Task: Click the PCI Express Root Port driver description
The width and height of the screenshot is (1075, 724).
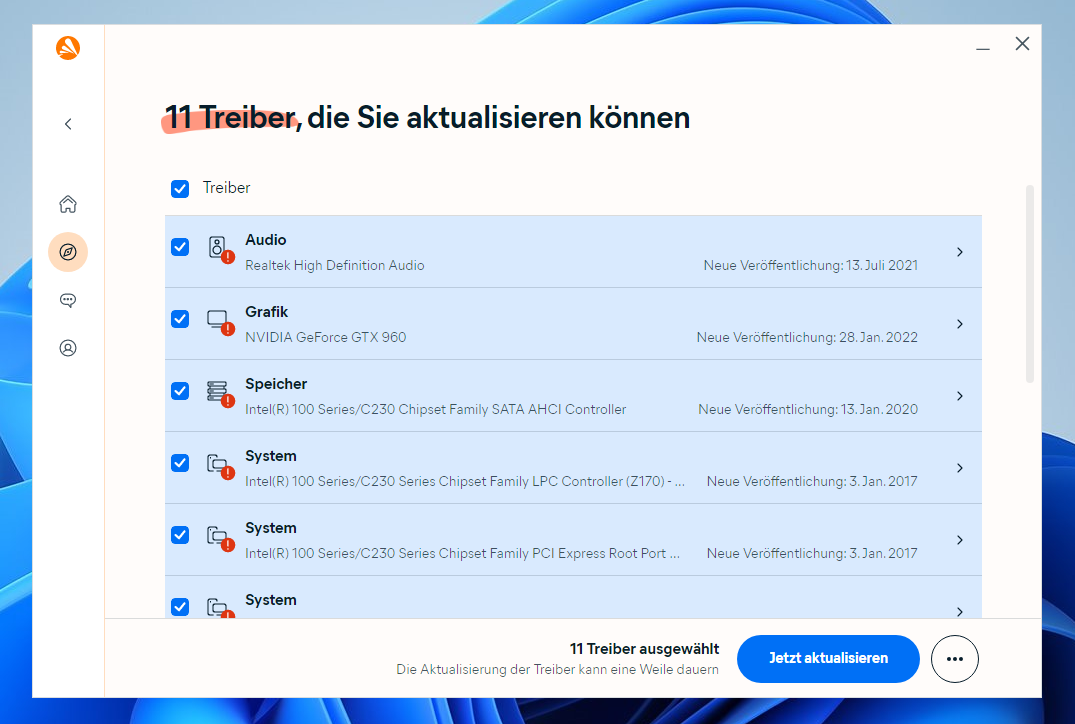Action: [463, 553]
